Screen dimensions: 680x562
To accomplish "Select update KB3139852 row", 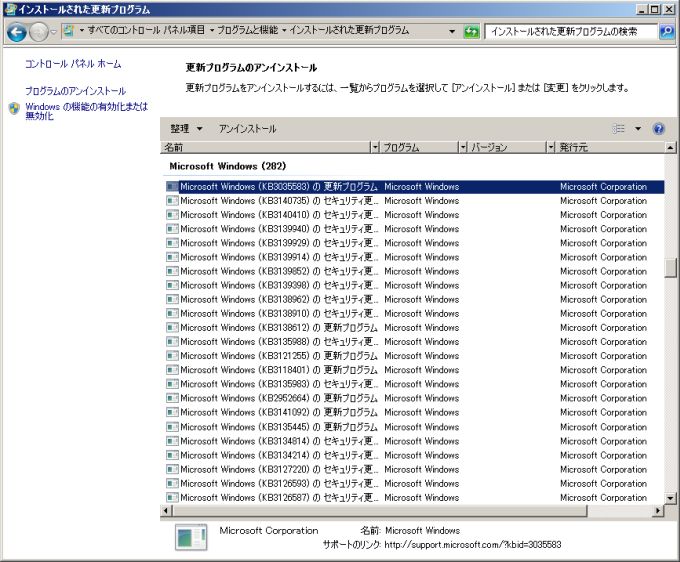I will point(415,271).
